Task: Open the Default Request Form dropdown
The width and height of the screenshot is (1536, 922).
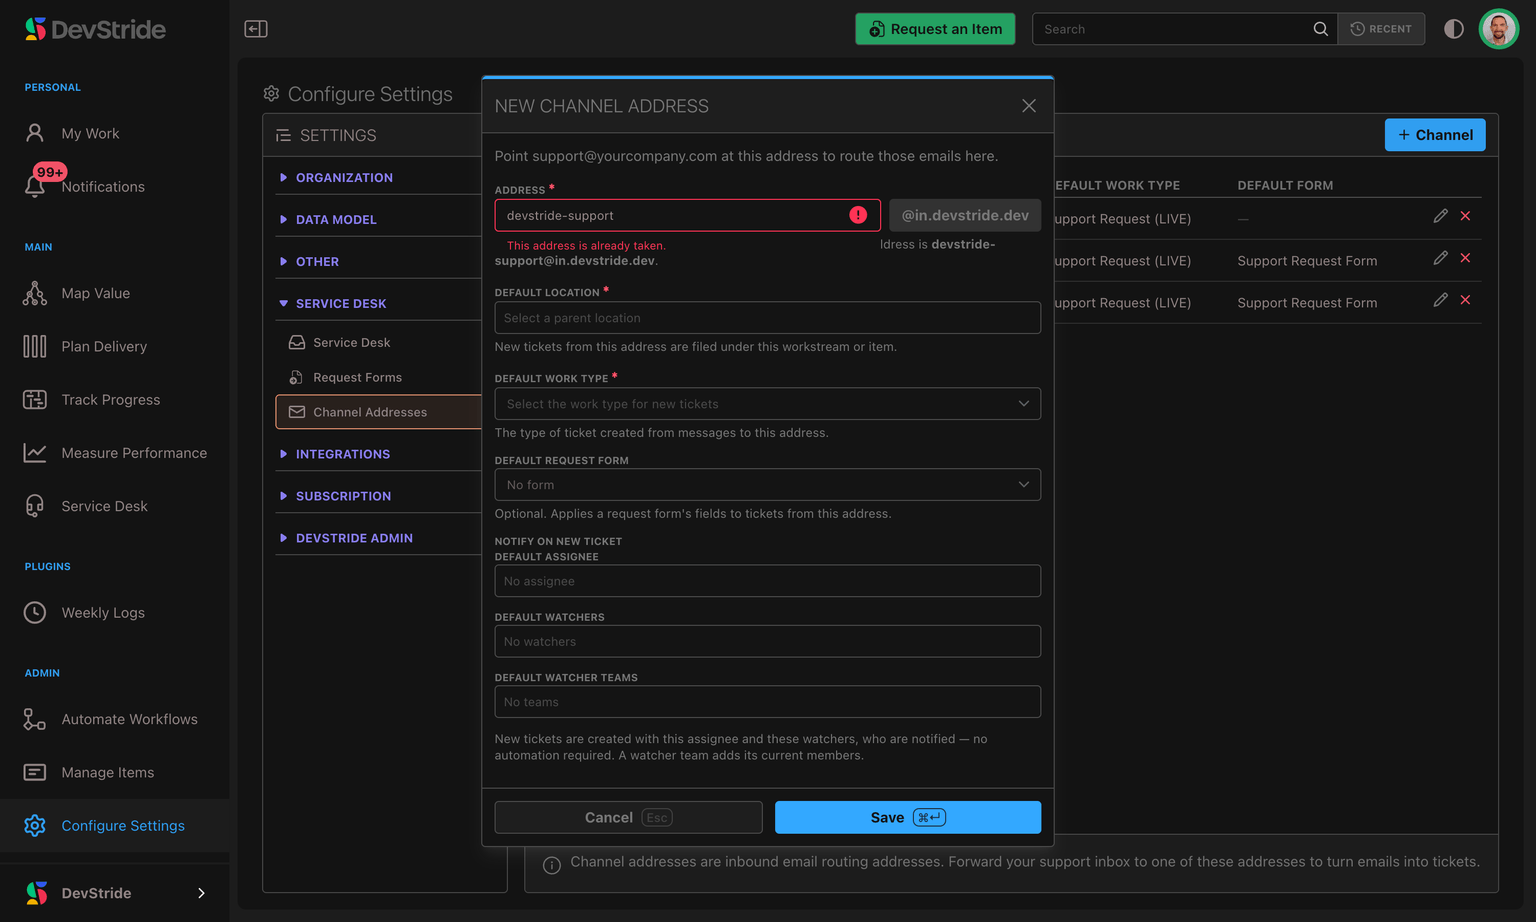Action: [767, 485]
